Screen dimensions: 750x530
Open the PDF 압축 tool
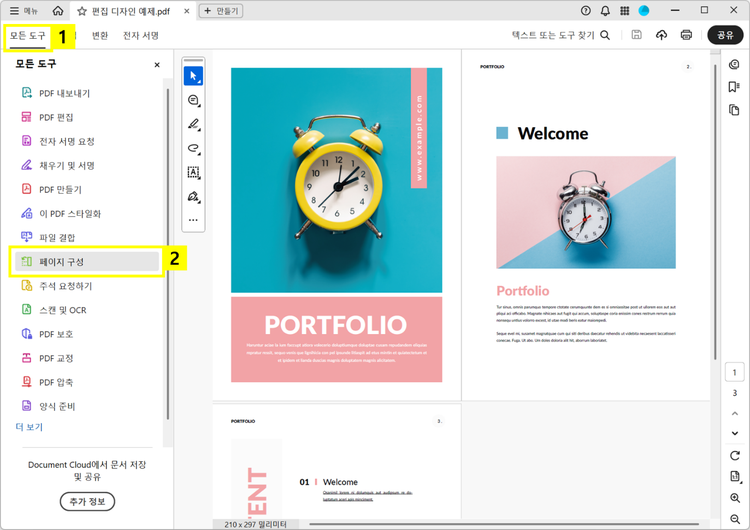pyautogui.click(x=86, y=382)
